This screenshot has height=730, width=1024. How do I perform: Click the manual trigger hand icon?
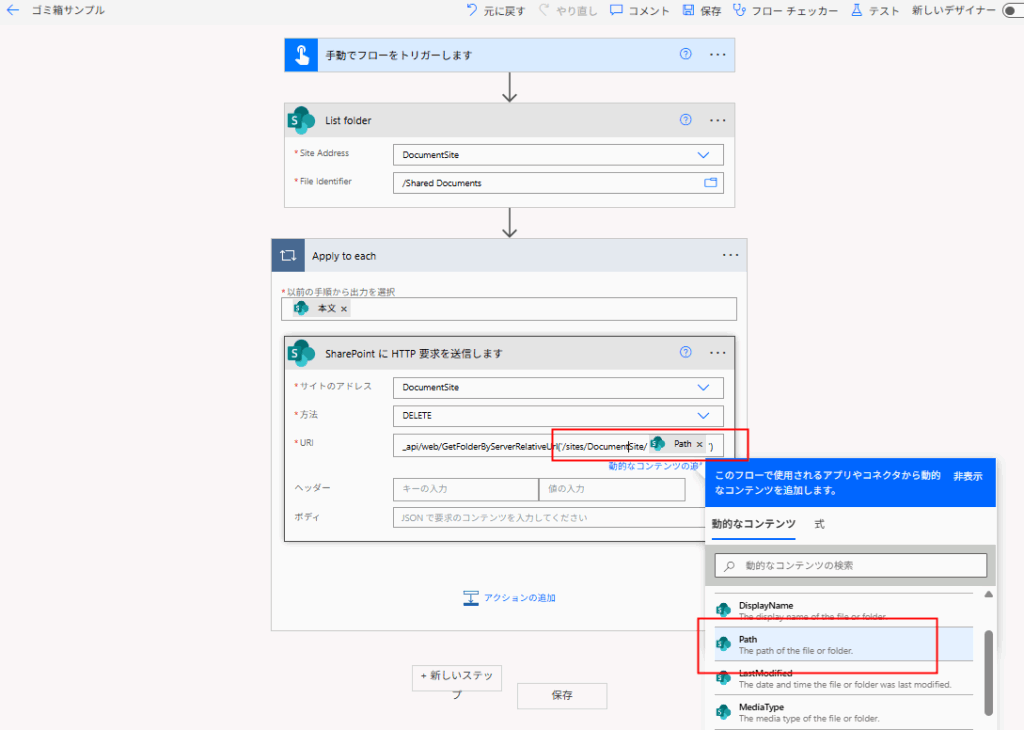coord(301,55)
